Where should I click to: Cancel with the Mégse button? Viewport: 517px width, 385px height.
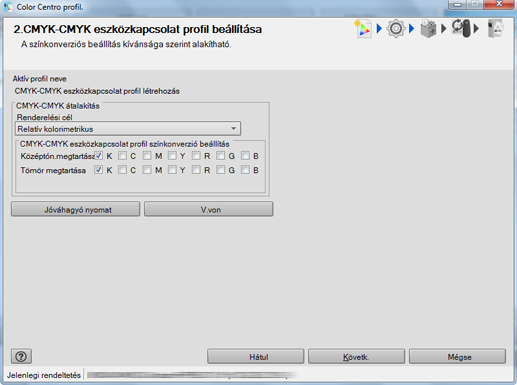(x=457, y=357)
